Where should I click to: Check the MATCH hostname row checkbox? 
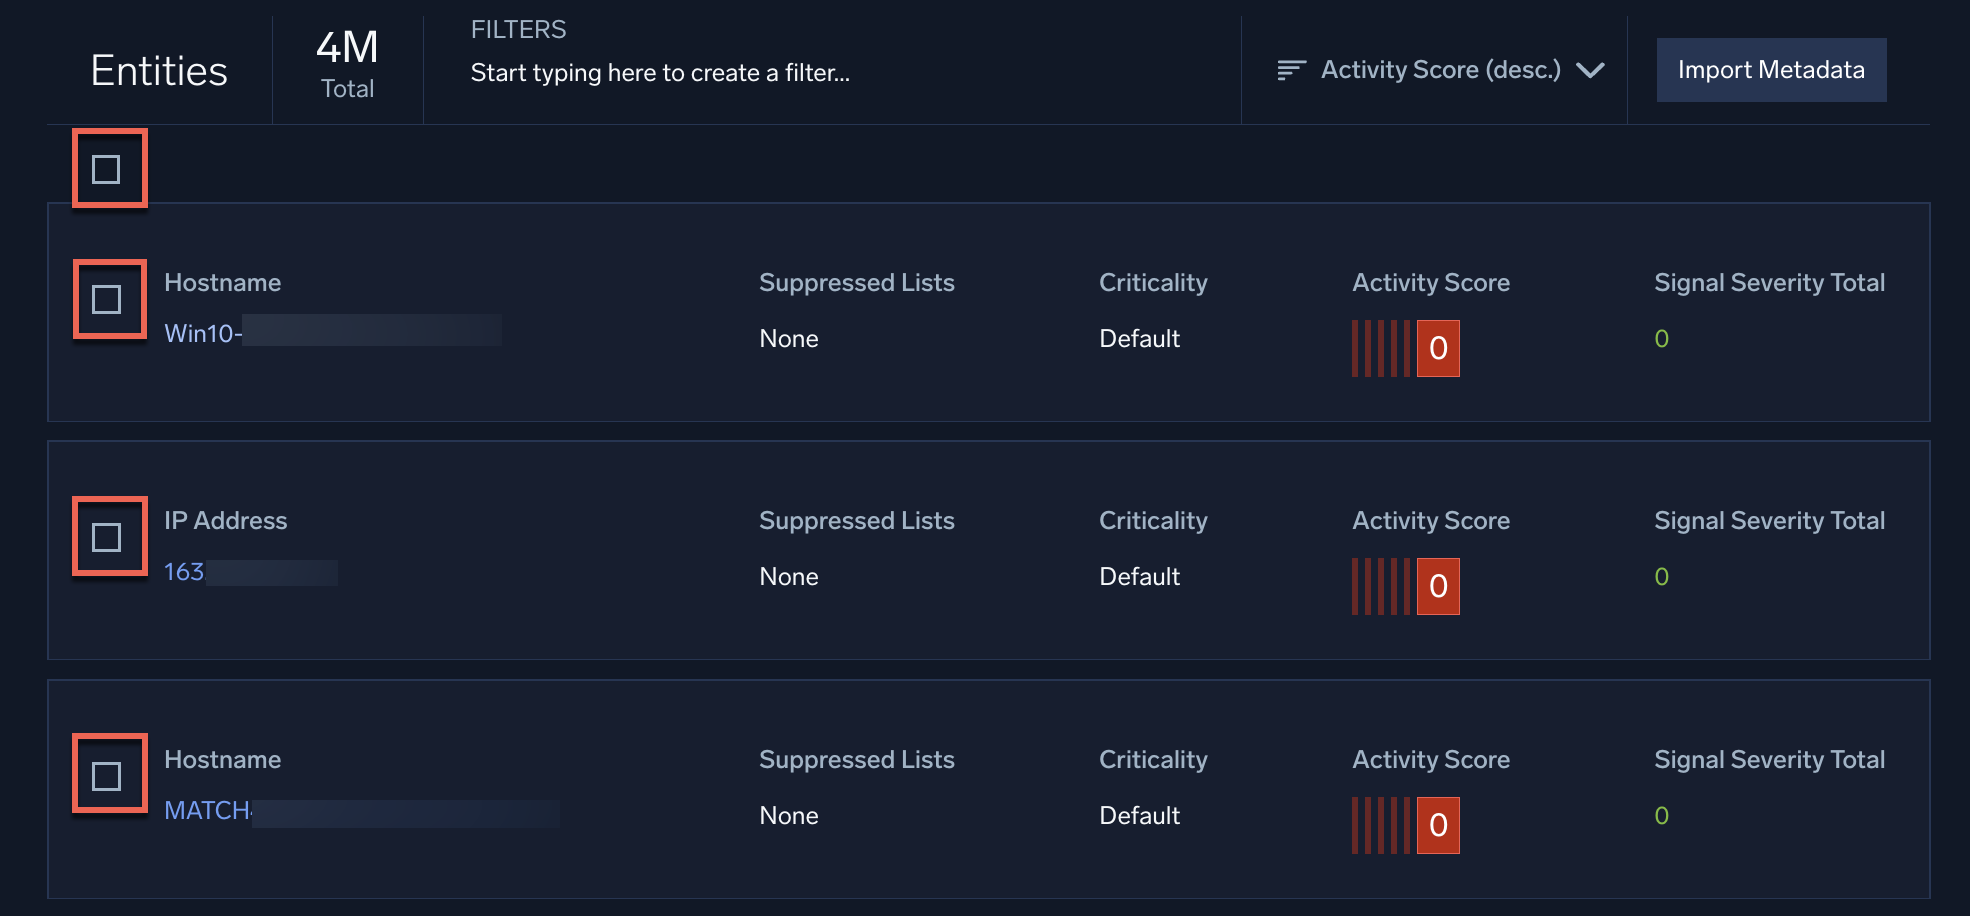coord(109,773)
